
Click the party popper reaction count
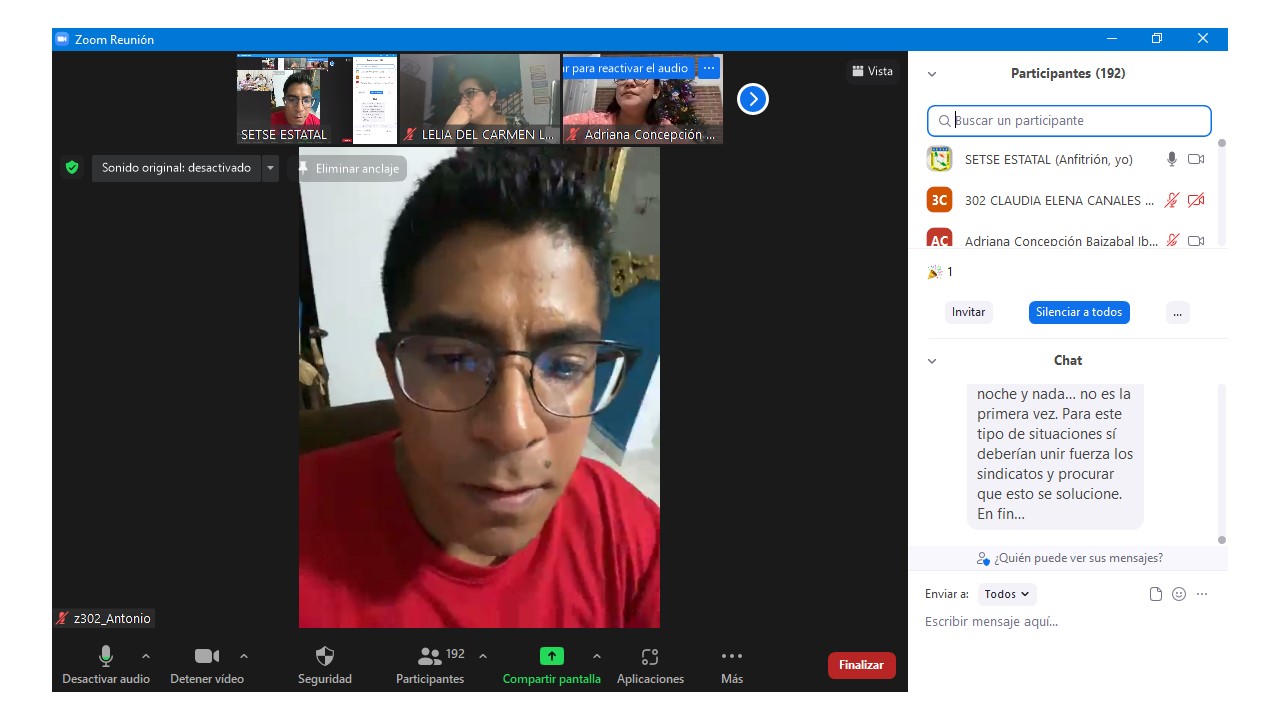[940, 272]
